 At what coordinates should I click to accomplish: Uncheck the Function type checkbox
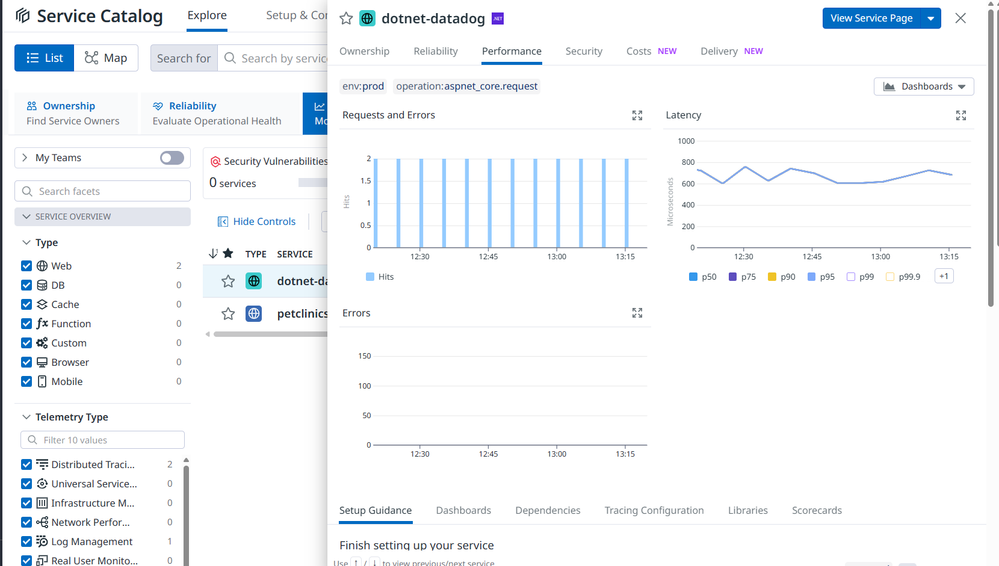point(26,324)
